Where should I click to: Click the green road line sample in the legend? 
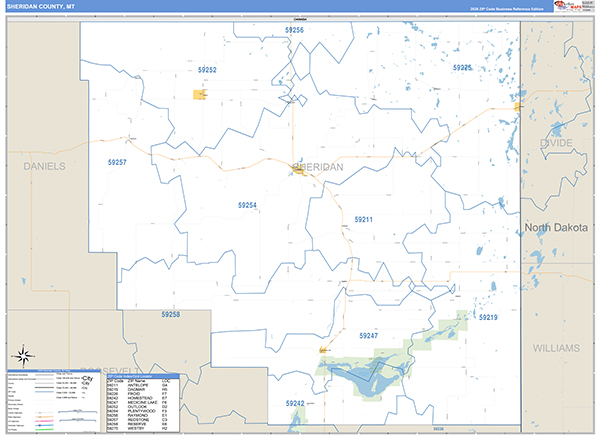44,429
